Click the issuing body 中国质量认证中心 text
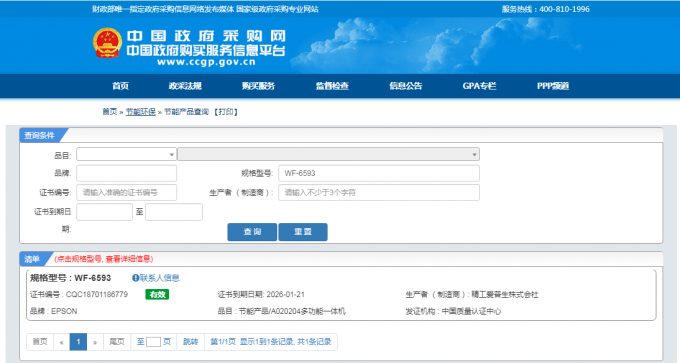Screen dimensions: 680x363 pos(471,311)
